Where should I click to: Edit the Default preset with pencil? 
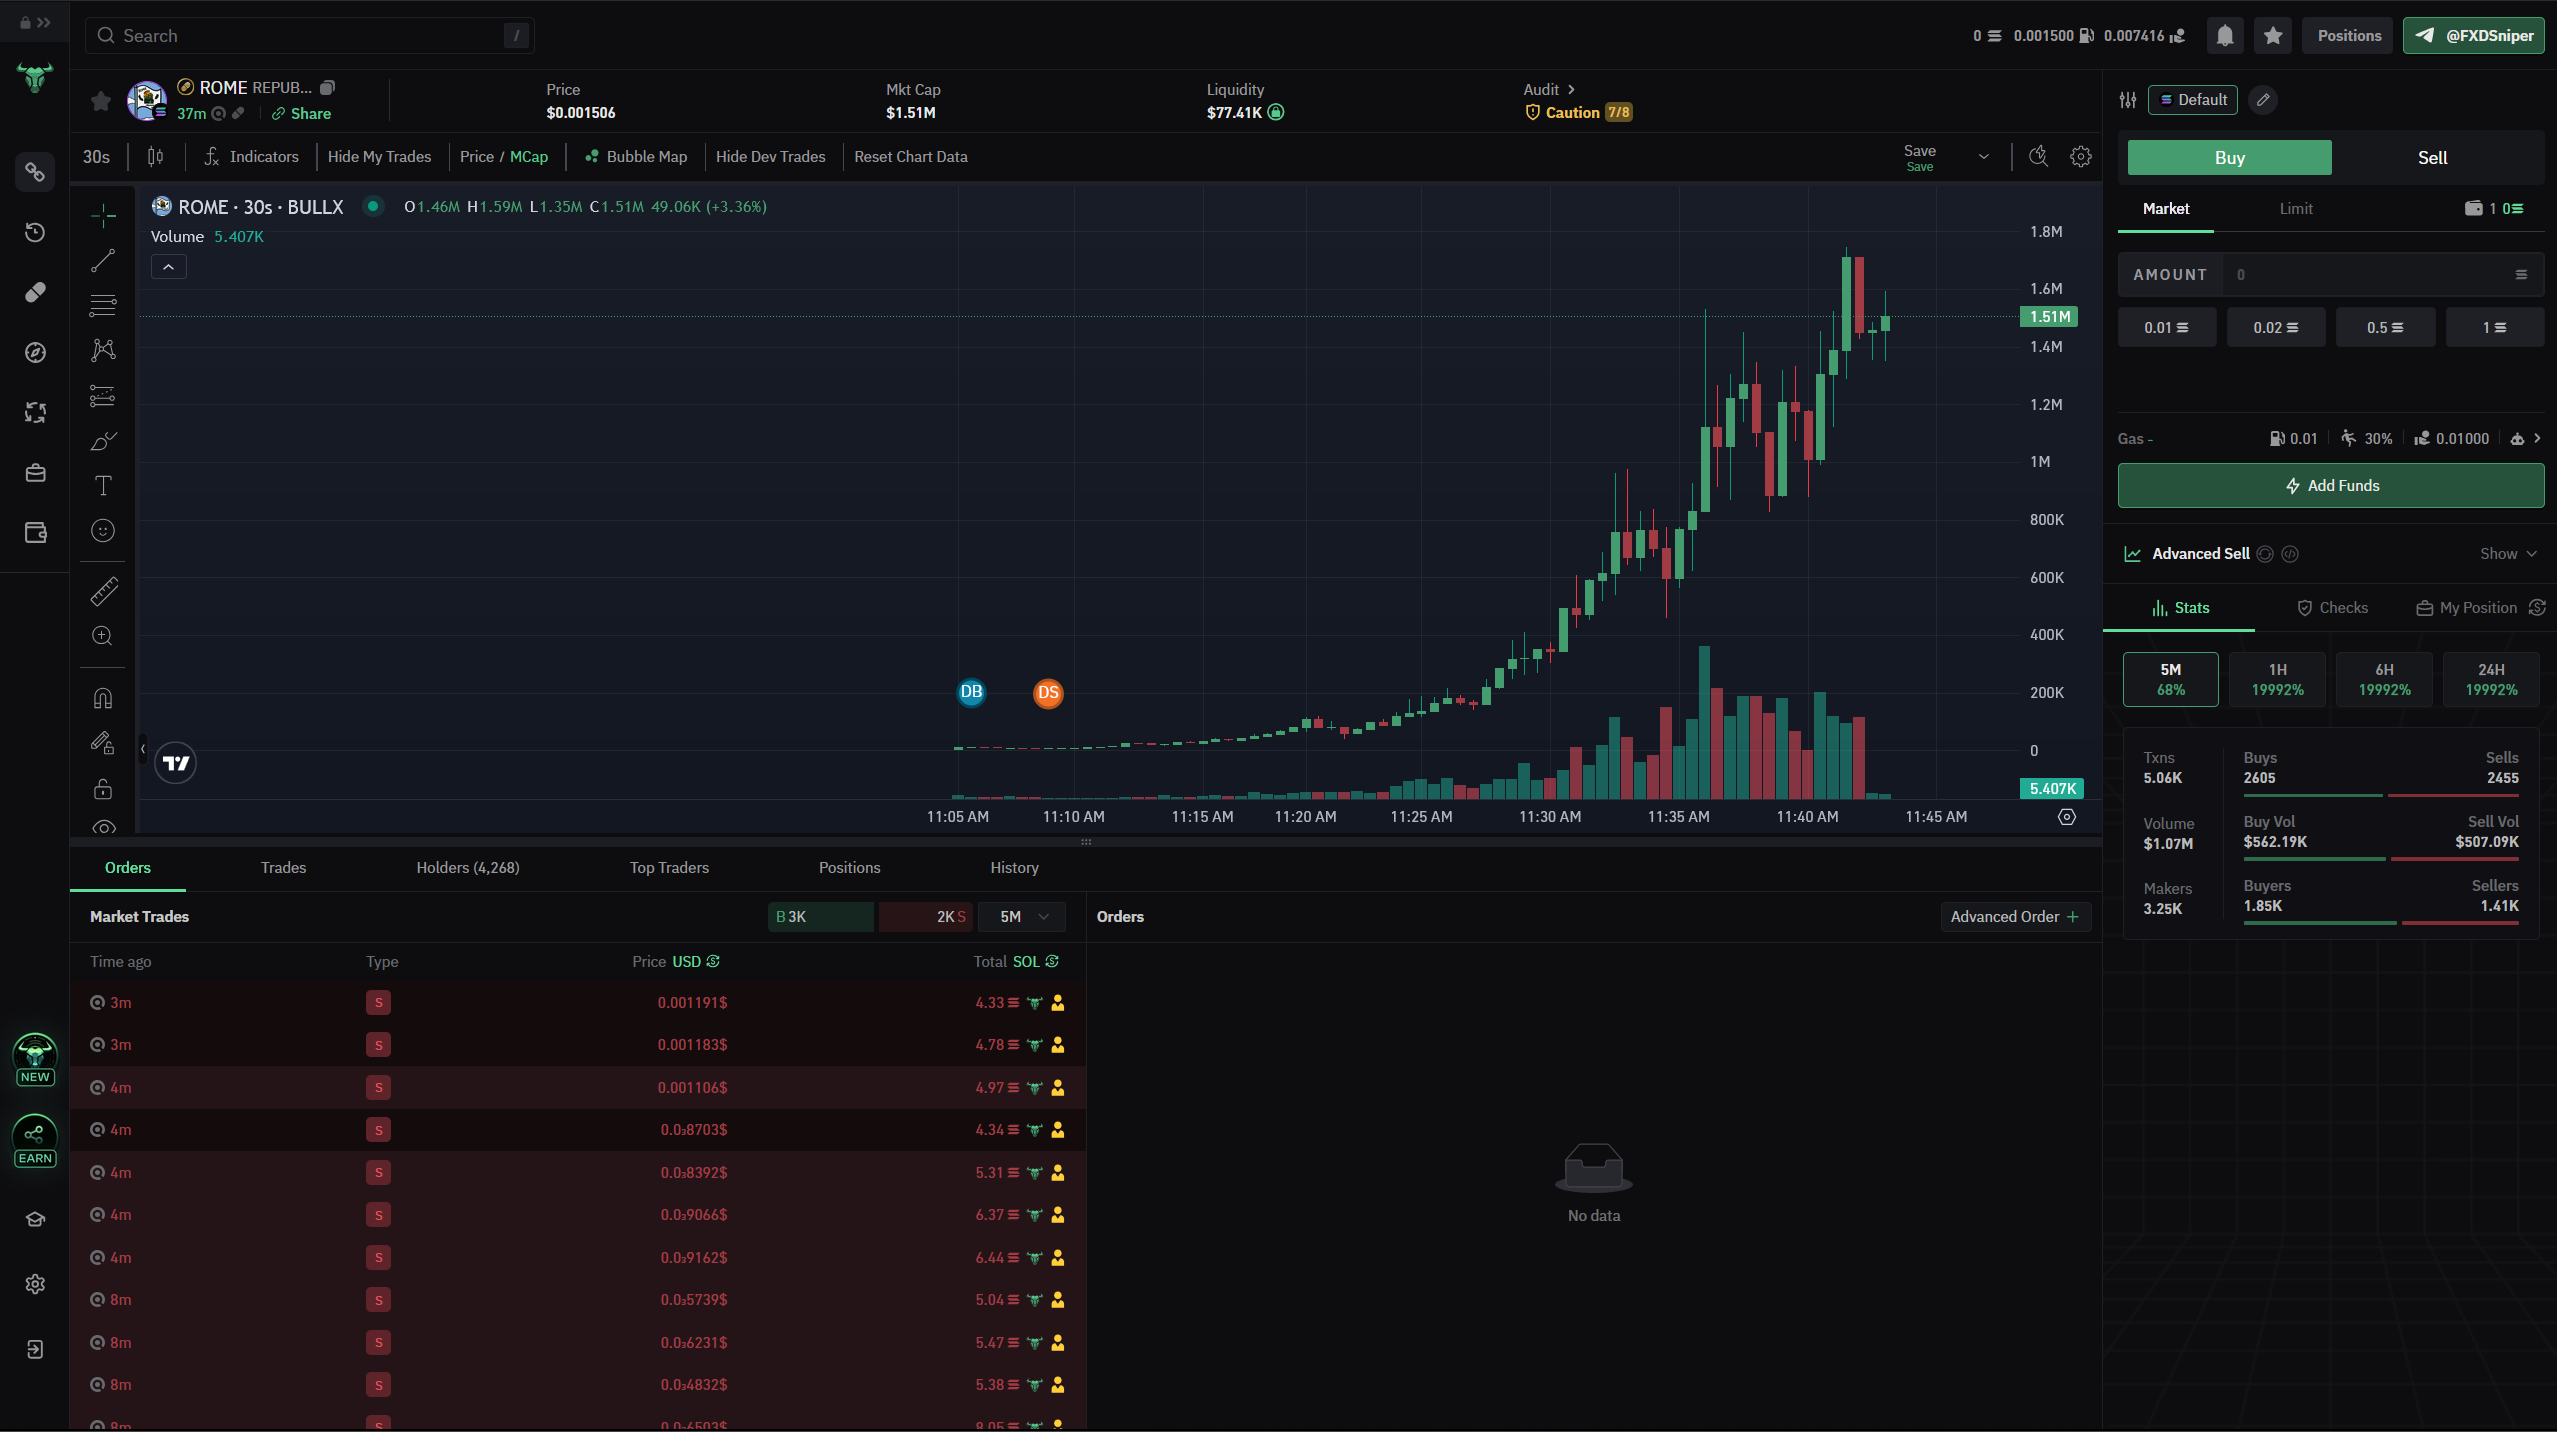(2262, 100)
